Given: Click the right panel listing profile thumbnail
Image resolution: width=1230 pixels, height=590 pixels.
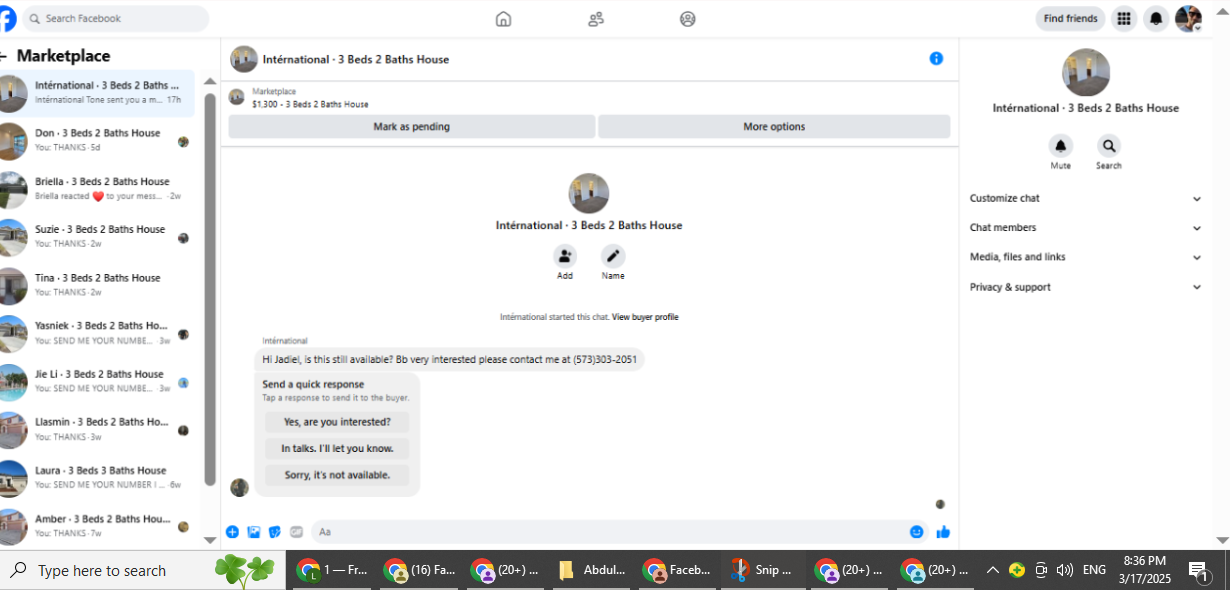Looking at the screenshot, I should point(1085,73).
